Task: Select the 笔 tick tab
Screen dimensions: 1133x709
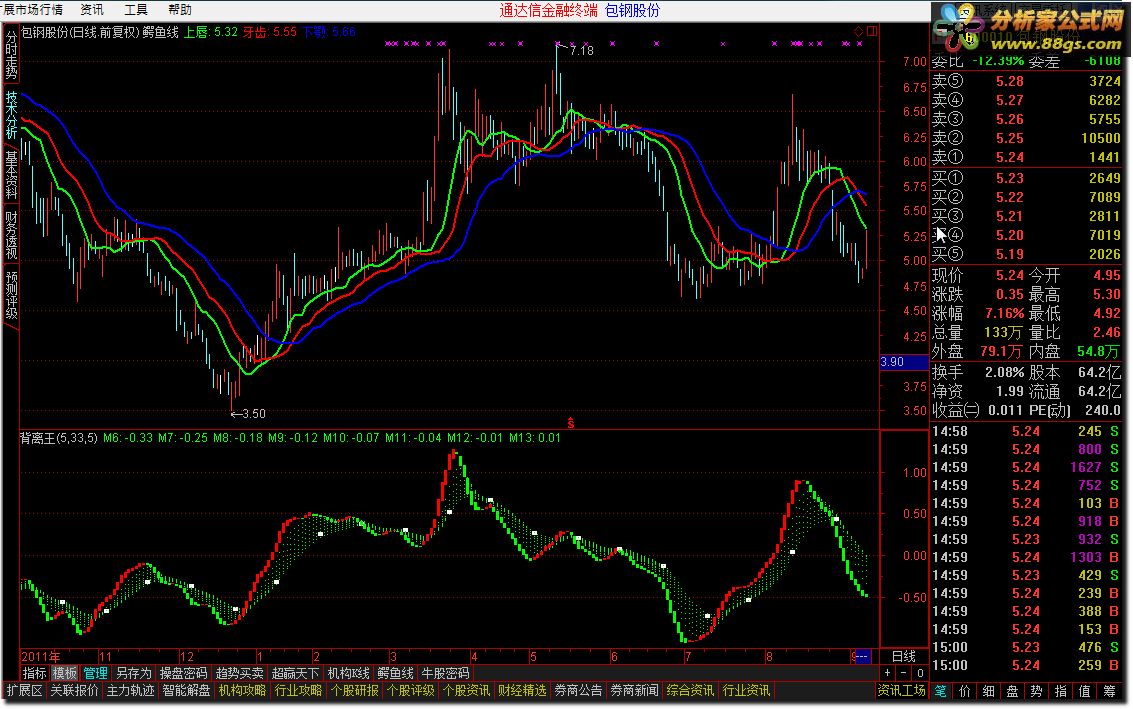Action: pos(941,691)
